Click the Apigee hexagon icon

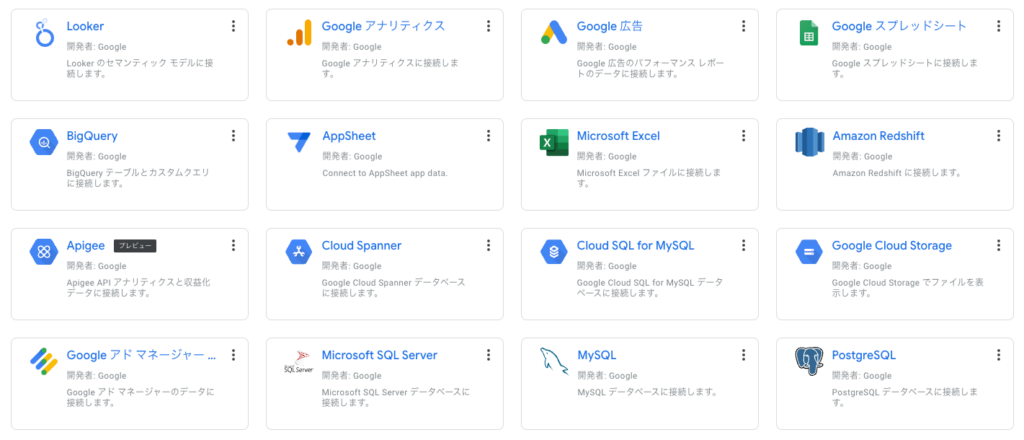[x=45, y=252]
